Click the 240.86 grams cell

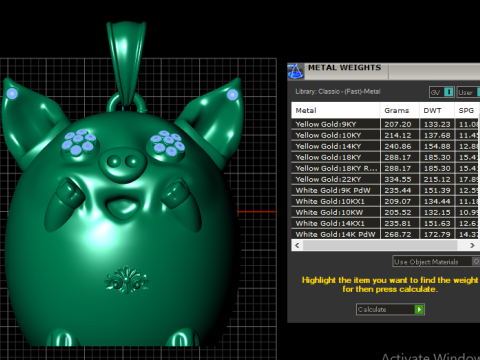pos(399,146)
